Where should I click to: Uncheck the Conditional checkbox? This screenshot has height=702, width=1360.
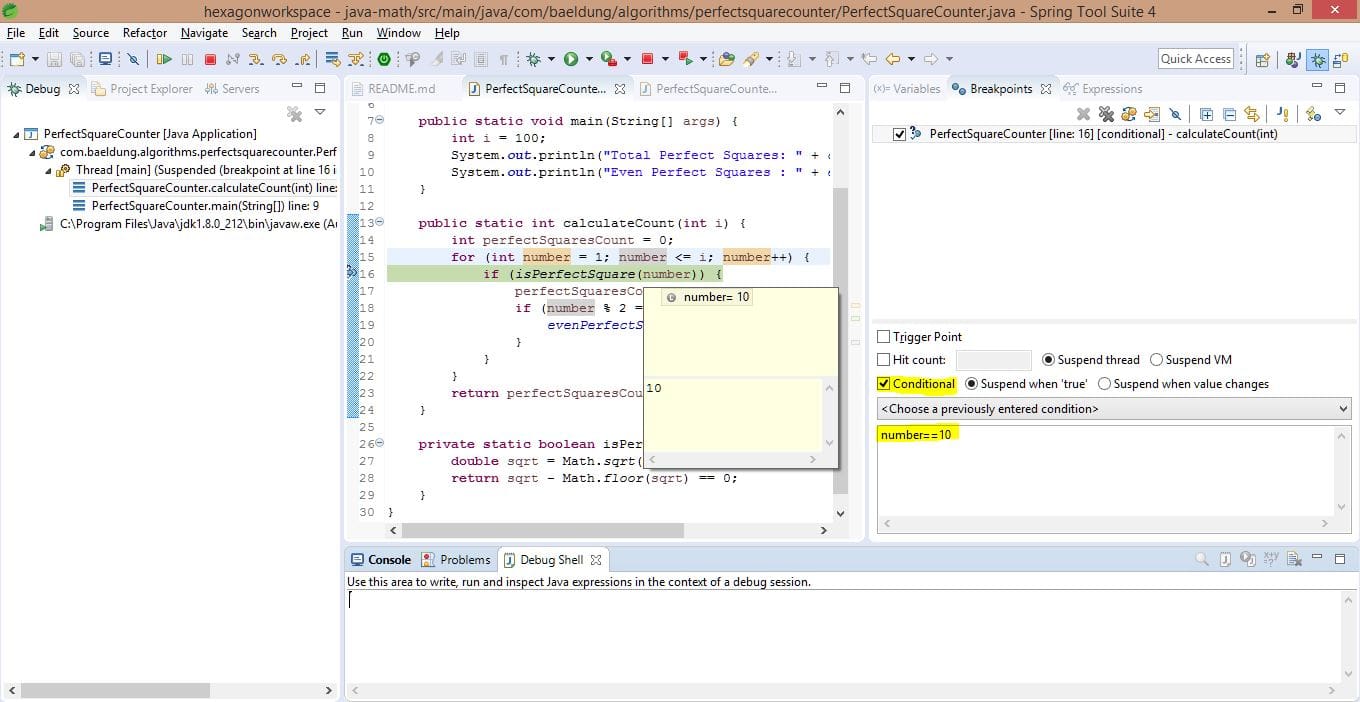tap(884, 384)
